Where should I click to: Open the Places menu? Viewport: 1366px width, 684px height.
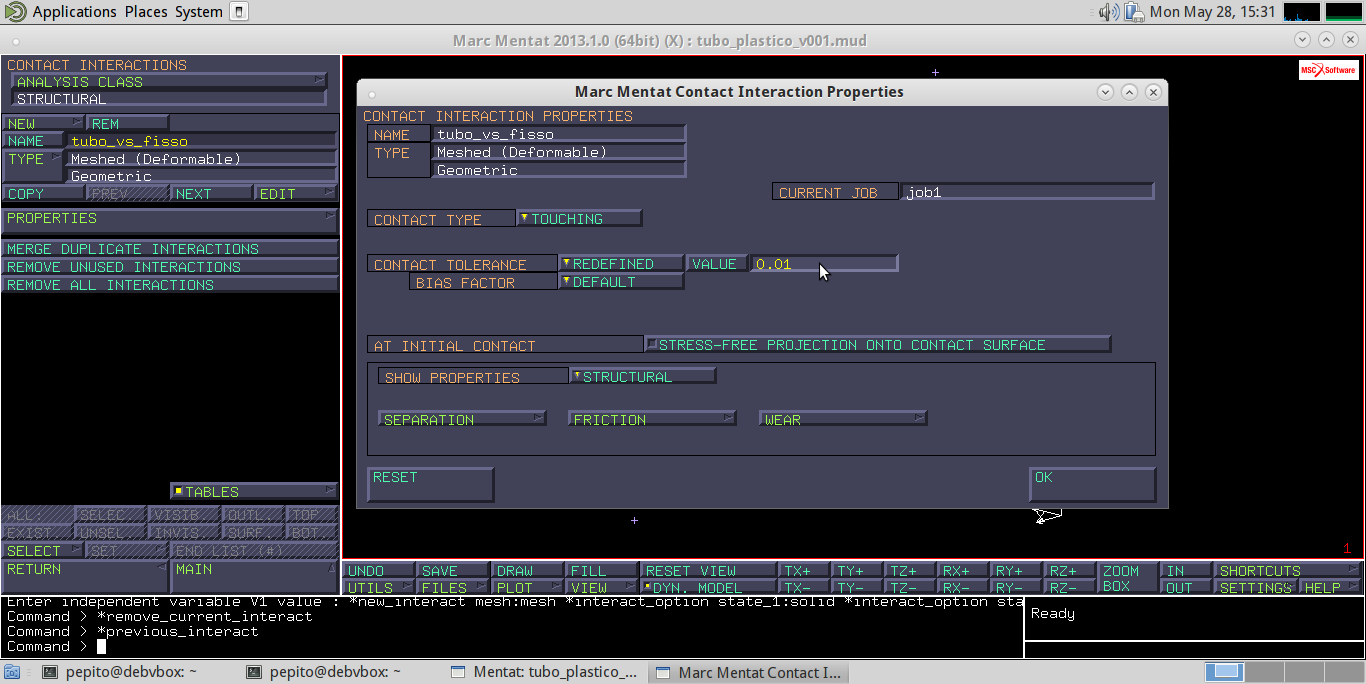coord(146,12)
